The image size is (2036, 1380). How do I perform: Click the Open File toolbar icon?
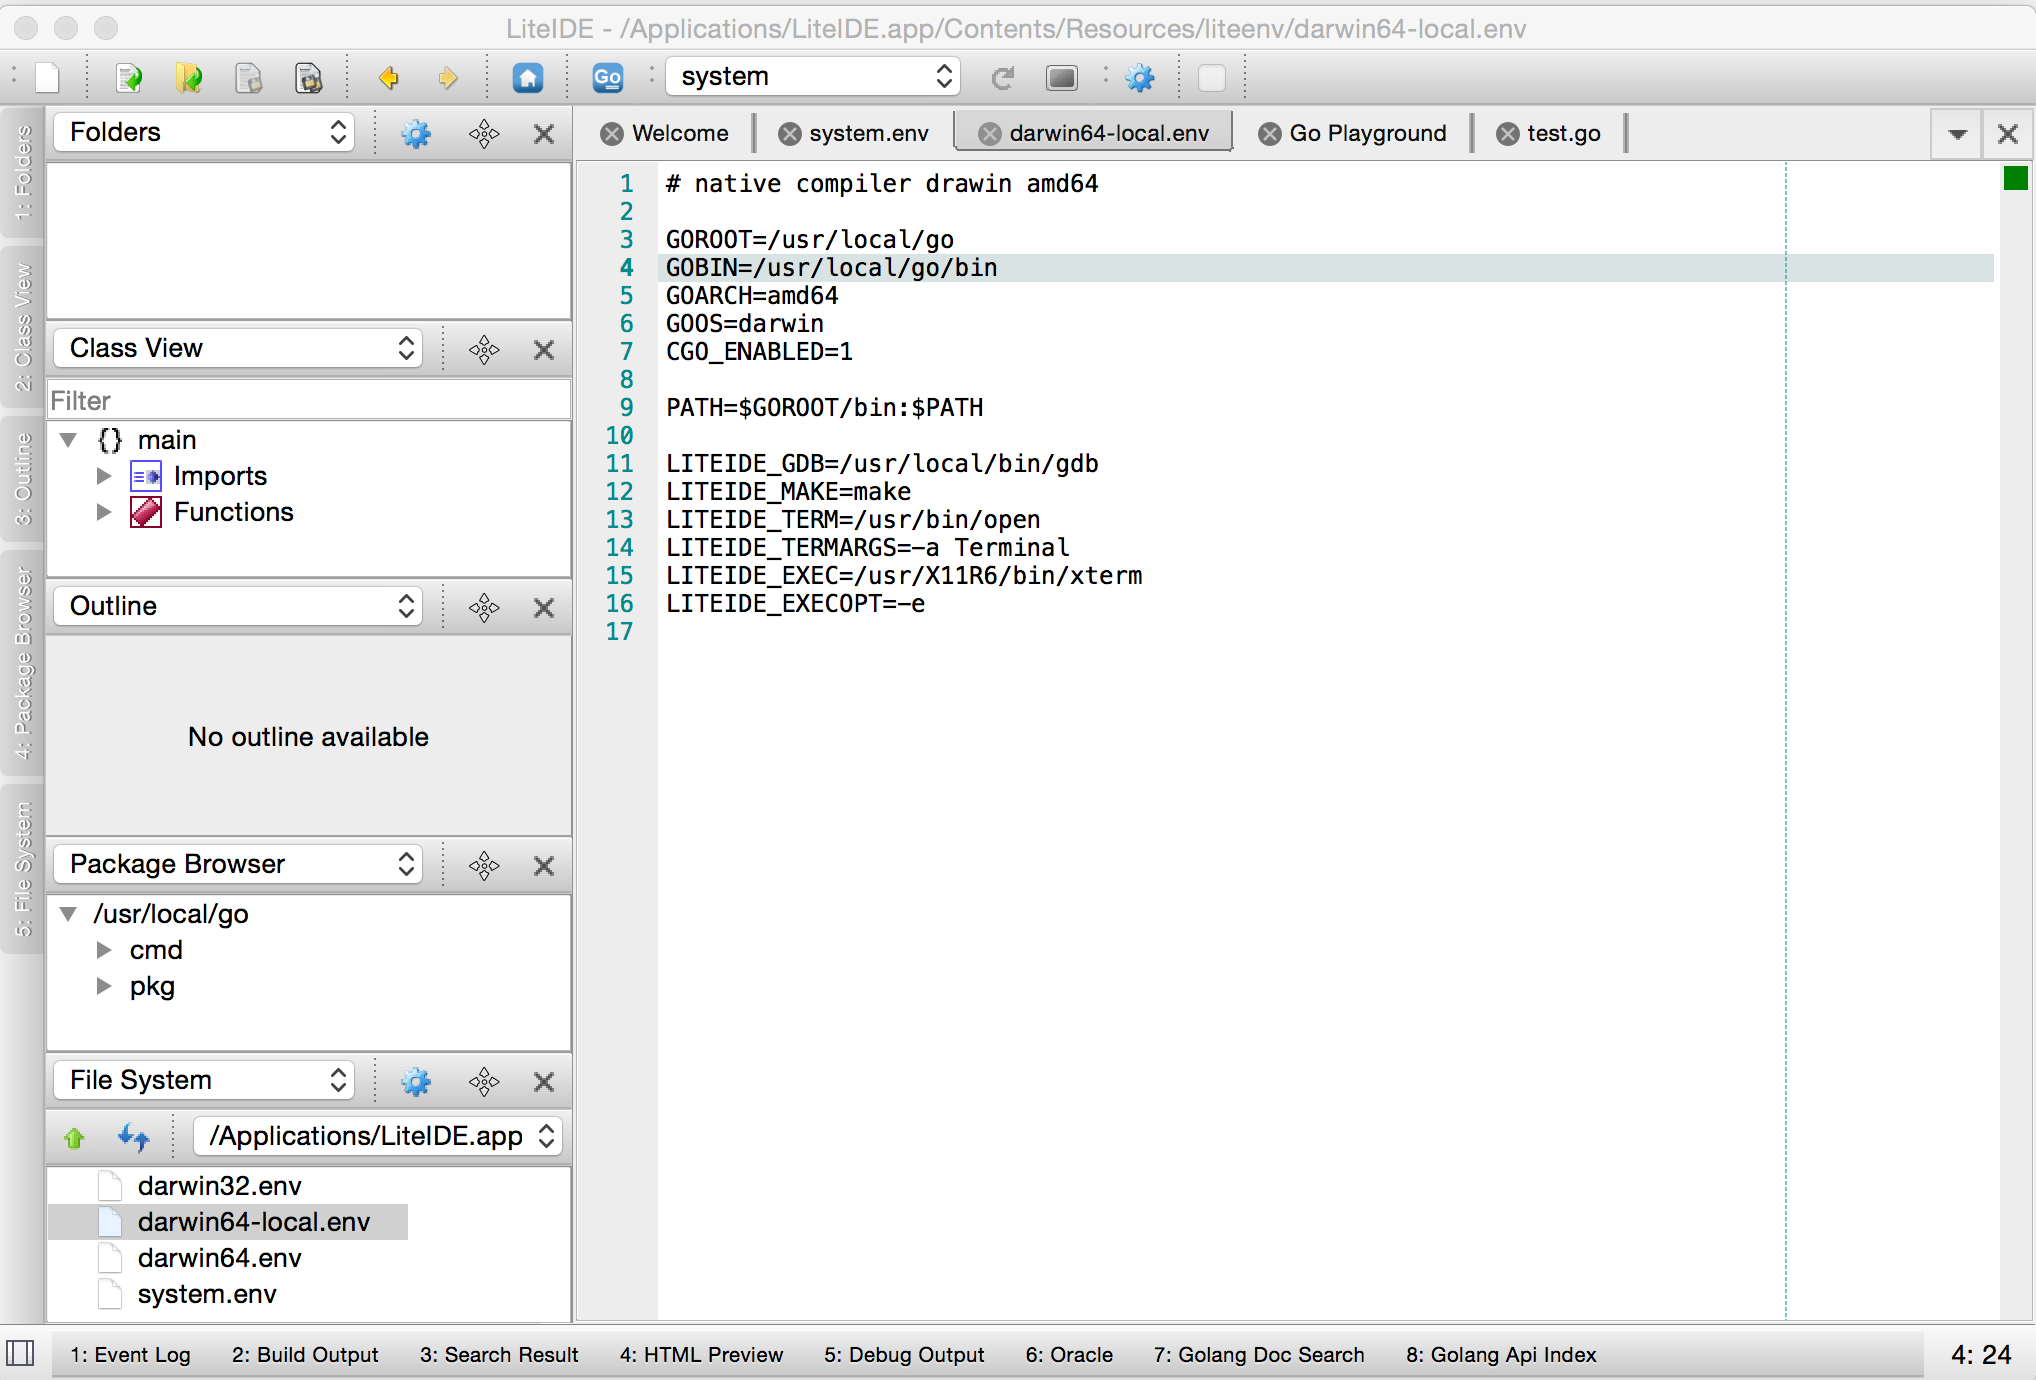click(x=129, y=77)
